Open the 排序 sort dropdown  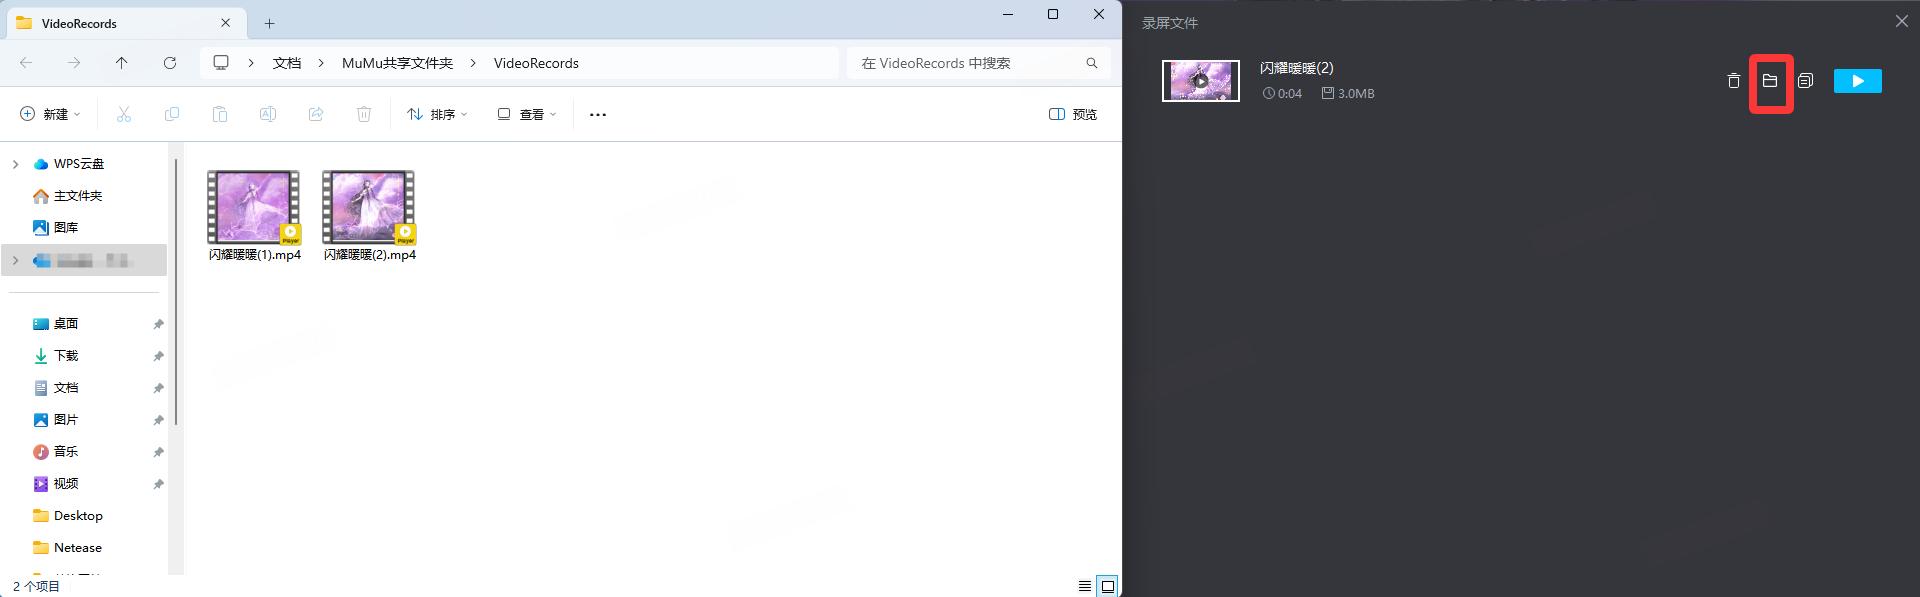[x=437, y=115]
